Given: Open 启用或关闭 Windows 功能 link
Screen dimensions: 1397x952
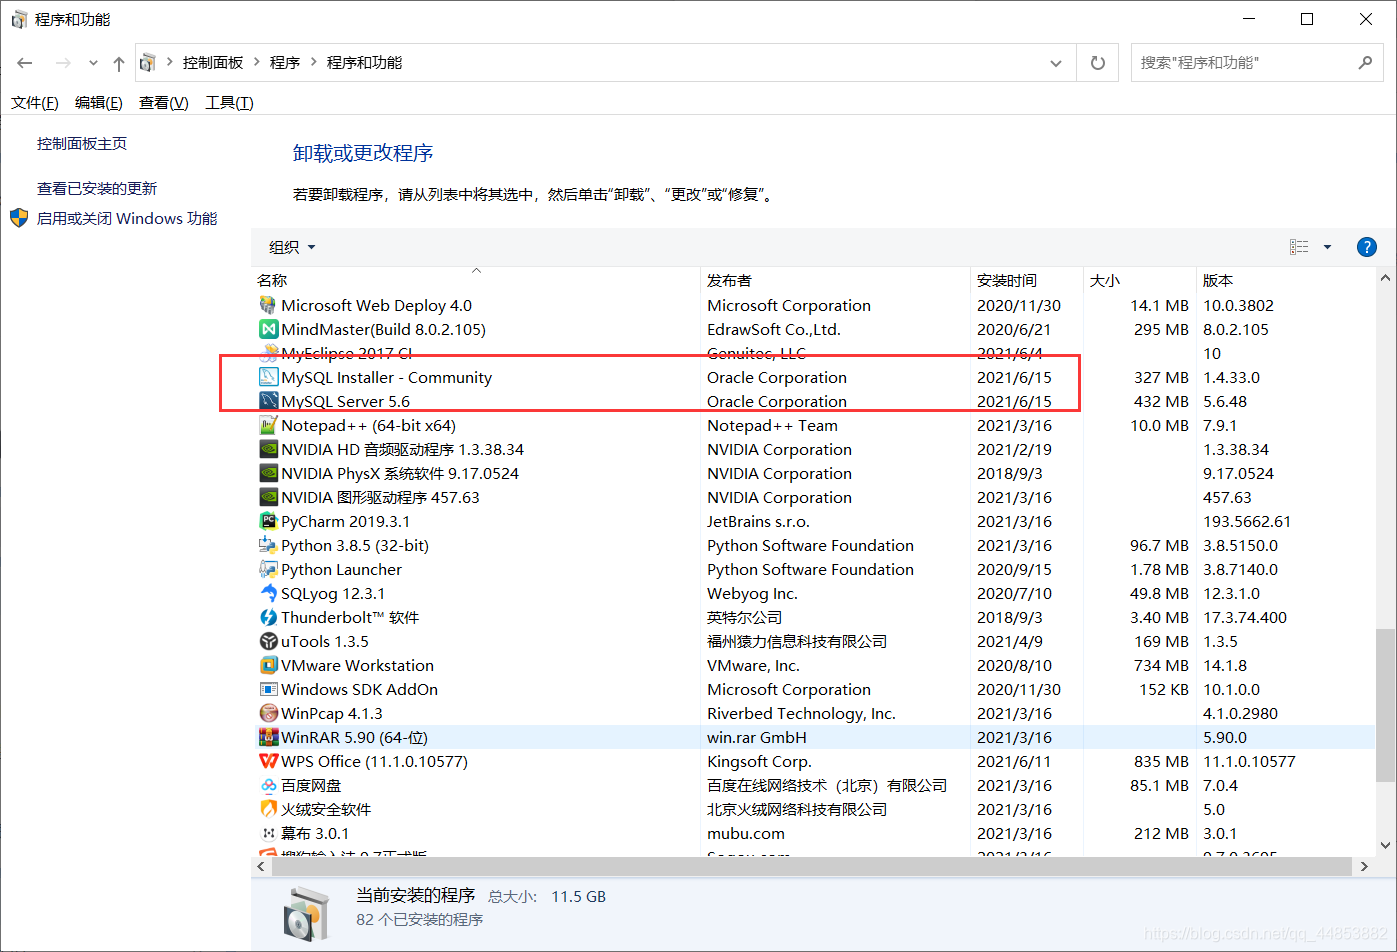Looking at the screenshot, I should [127, 218].
